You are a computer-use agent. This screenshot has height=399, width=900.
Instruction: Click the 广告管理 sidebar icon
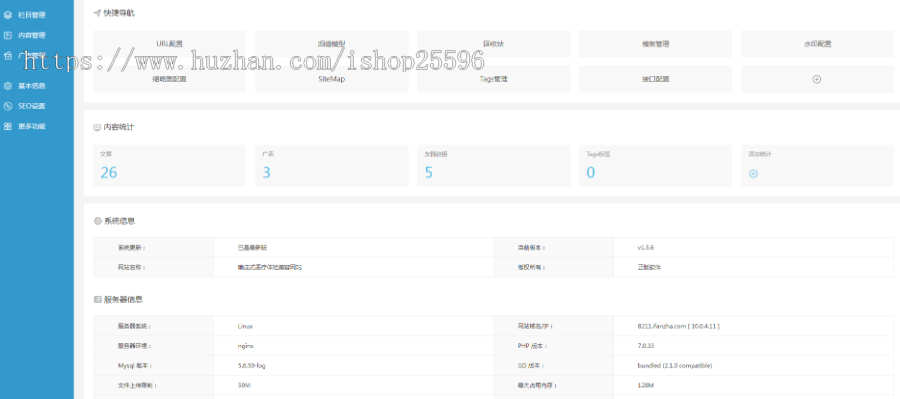[7, 55]
